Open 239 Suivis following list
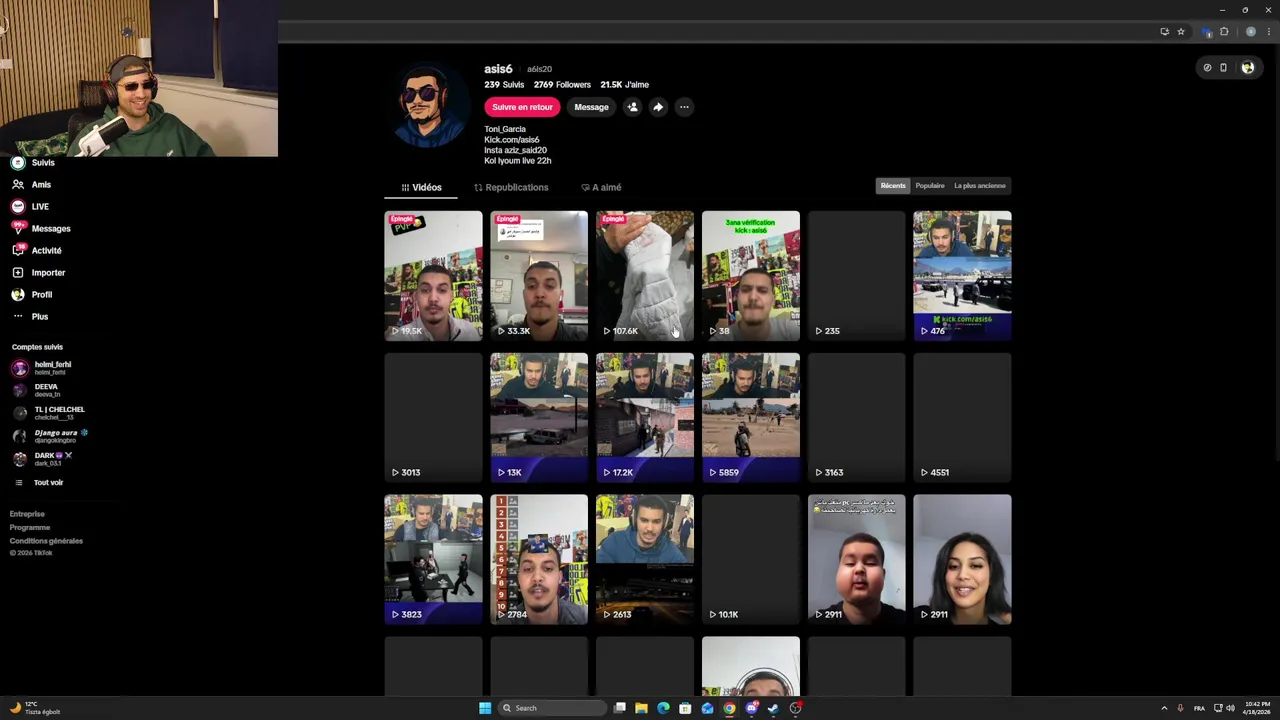Image resolution: width=1280 pixels, height=720 pixels. pos(504,85)
